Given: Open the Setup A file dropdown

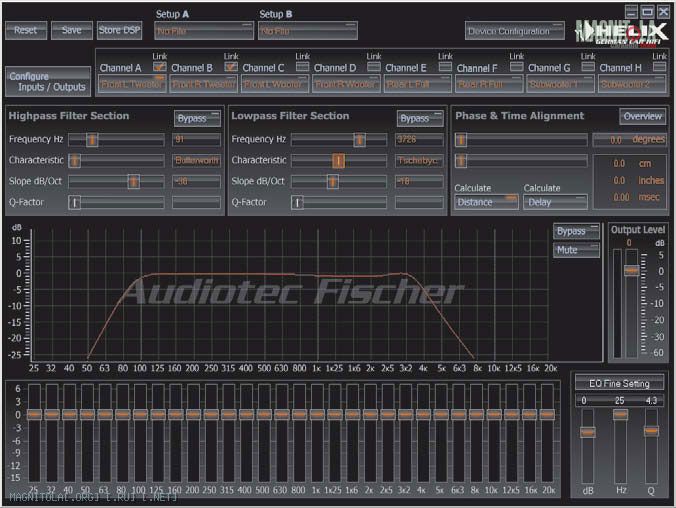Looking at the screenshot, I should (x=204, y=31).
